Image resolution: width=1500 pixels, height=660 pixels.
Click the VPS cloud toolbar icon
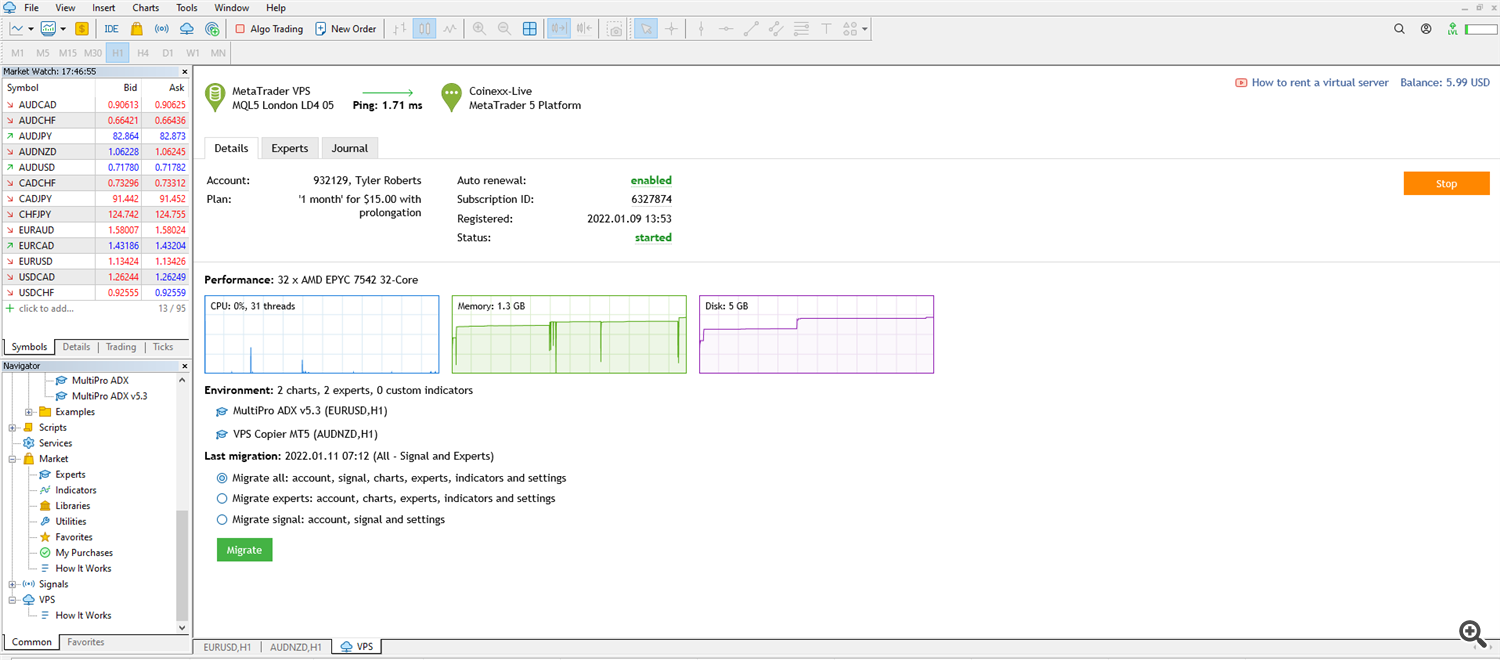(x=186, y=29)
